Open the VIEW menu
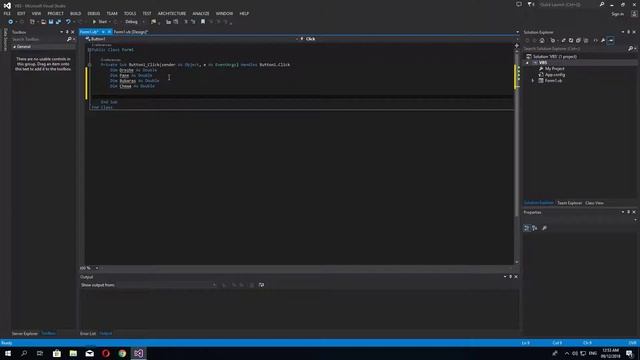This screenshot has height=360, width=640. point(36,13)
